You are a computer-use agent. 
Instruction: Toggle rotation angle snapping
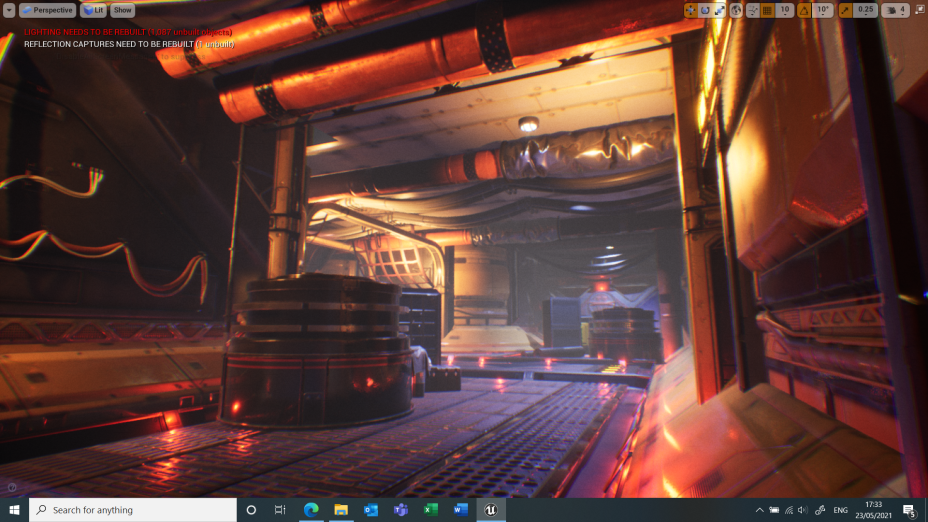click(804, 10)
